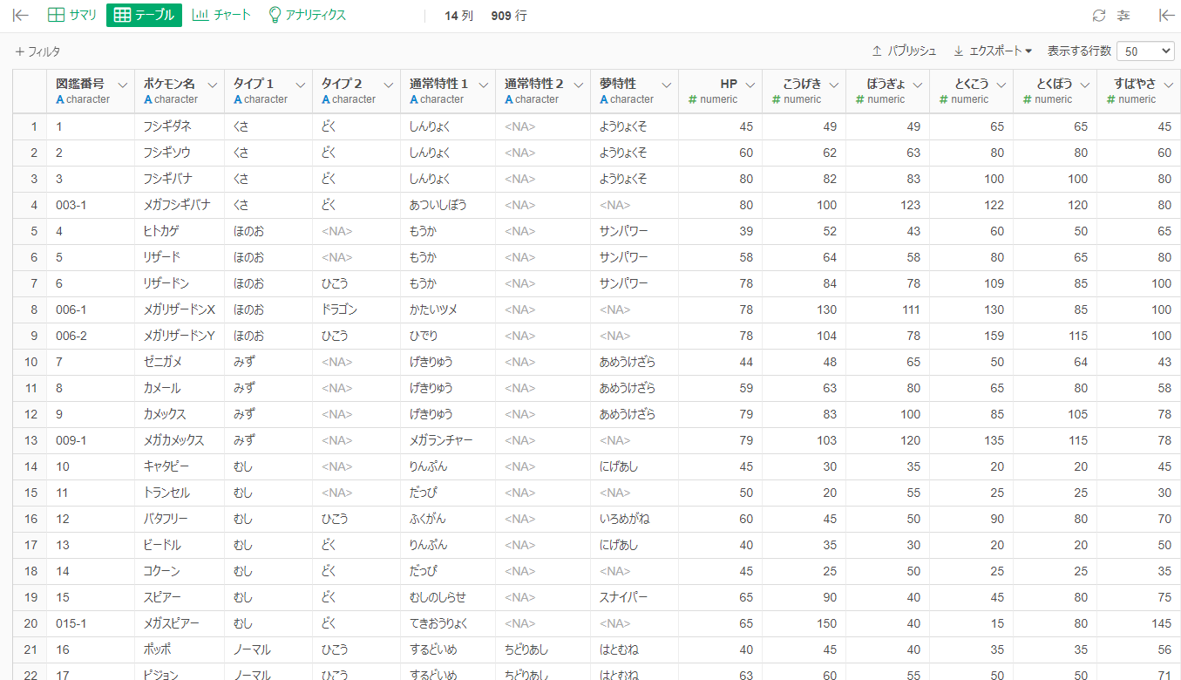Viewport: 1181px width, 680px height.
Task: Click the いろめがね hidden ability cell
Action: pyautogui.click(x=634, y=519)
